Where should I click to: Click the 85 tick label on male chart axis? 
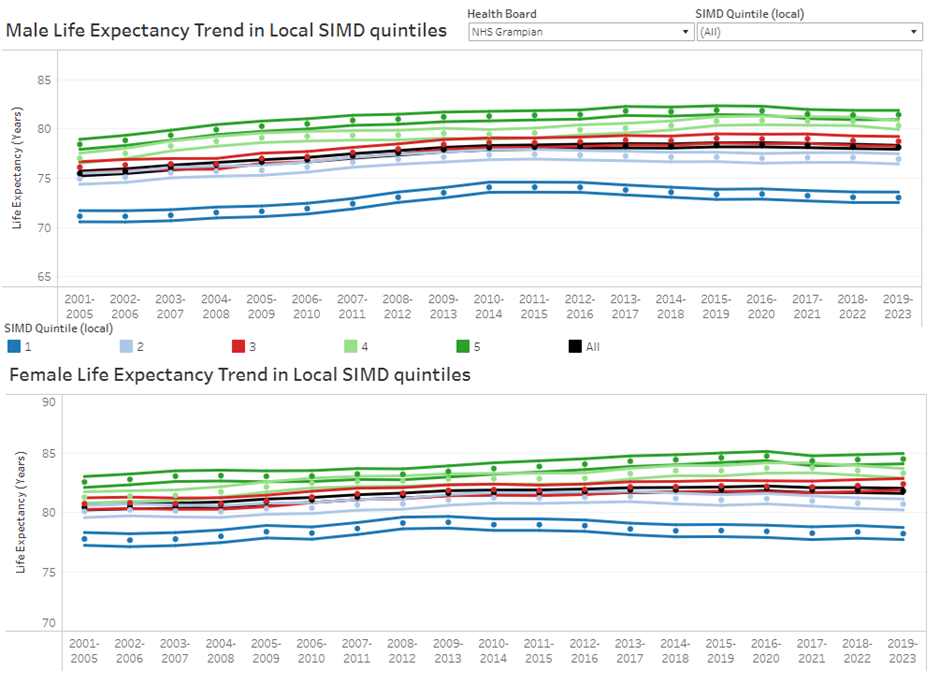click(x=43, y=81)
